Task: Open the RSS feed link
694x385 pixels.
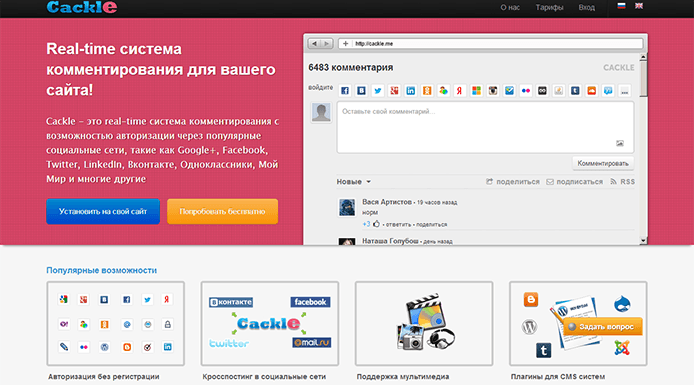Action: pyautogui.click(x=623, y=182)
